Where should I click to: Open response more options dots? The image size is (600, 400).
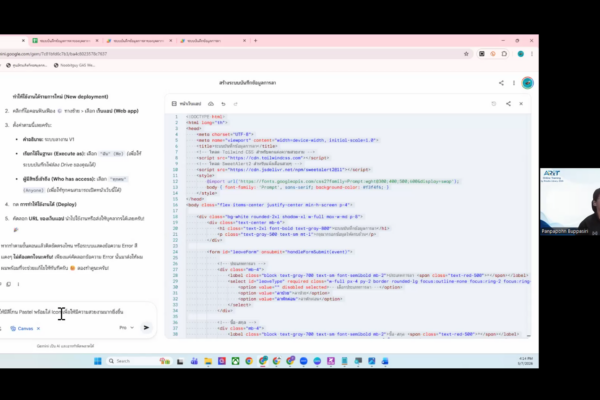click(x=18, y=284)
